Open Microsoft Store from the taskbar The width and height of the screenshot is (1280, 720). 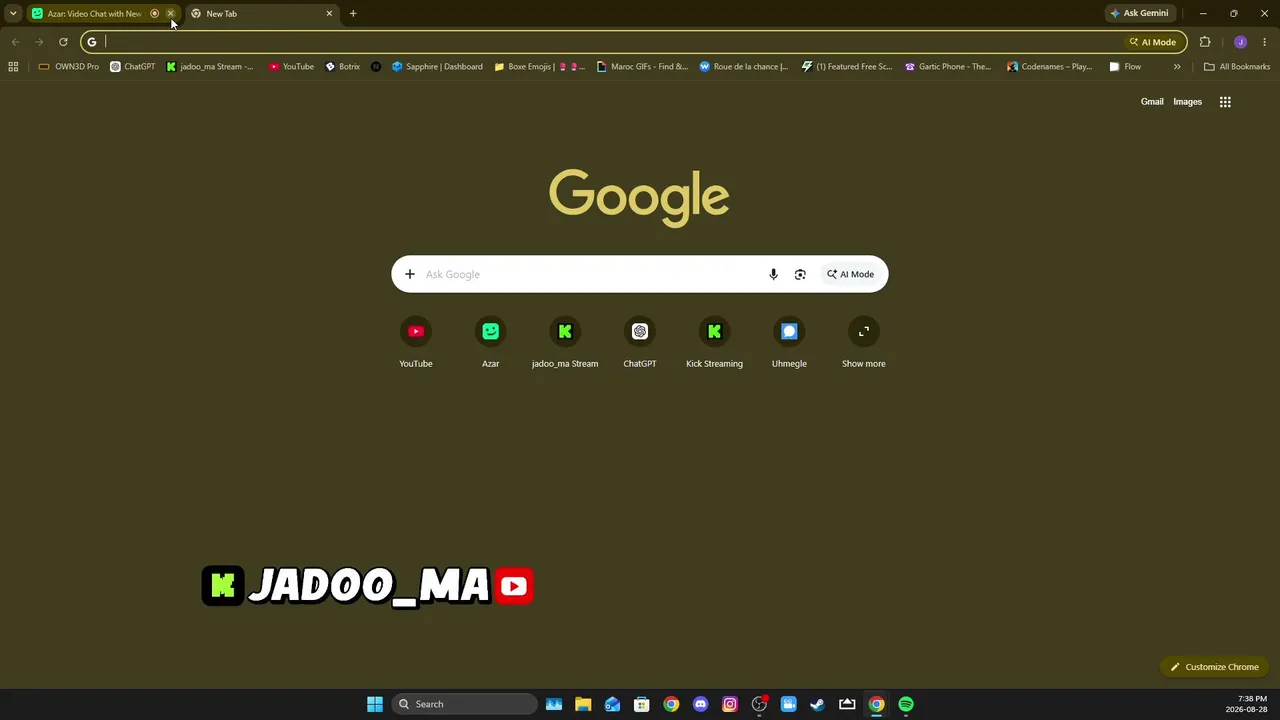pos(642,704)
